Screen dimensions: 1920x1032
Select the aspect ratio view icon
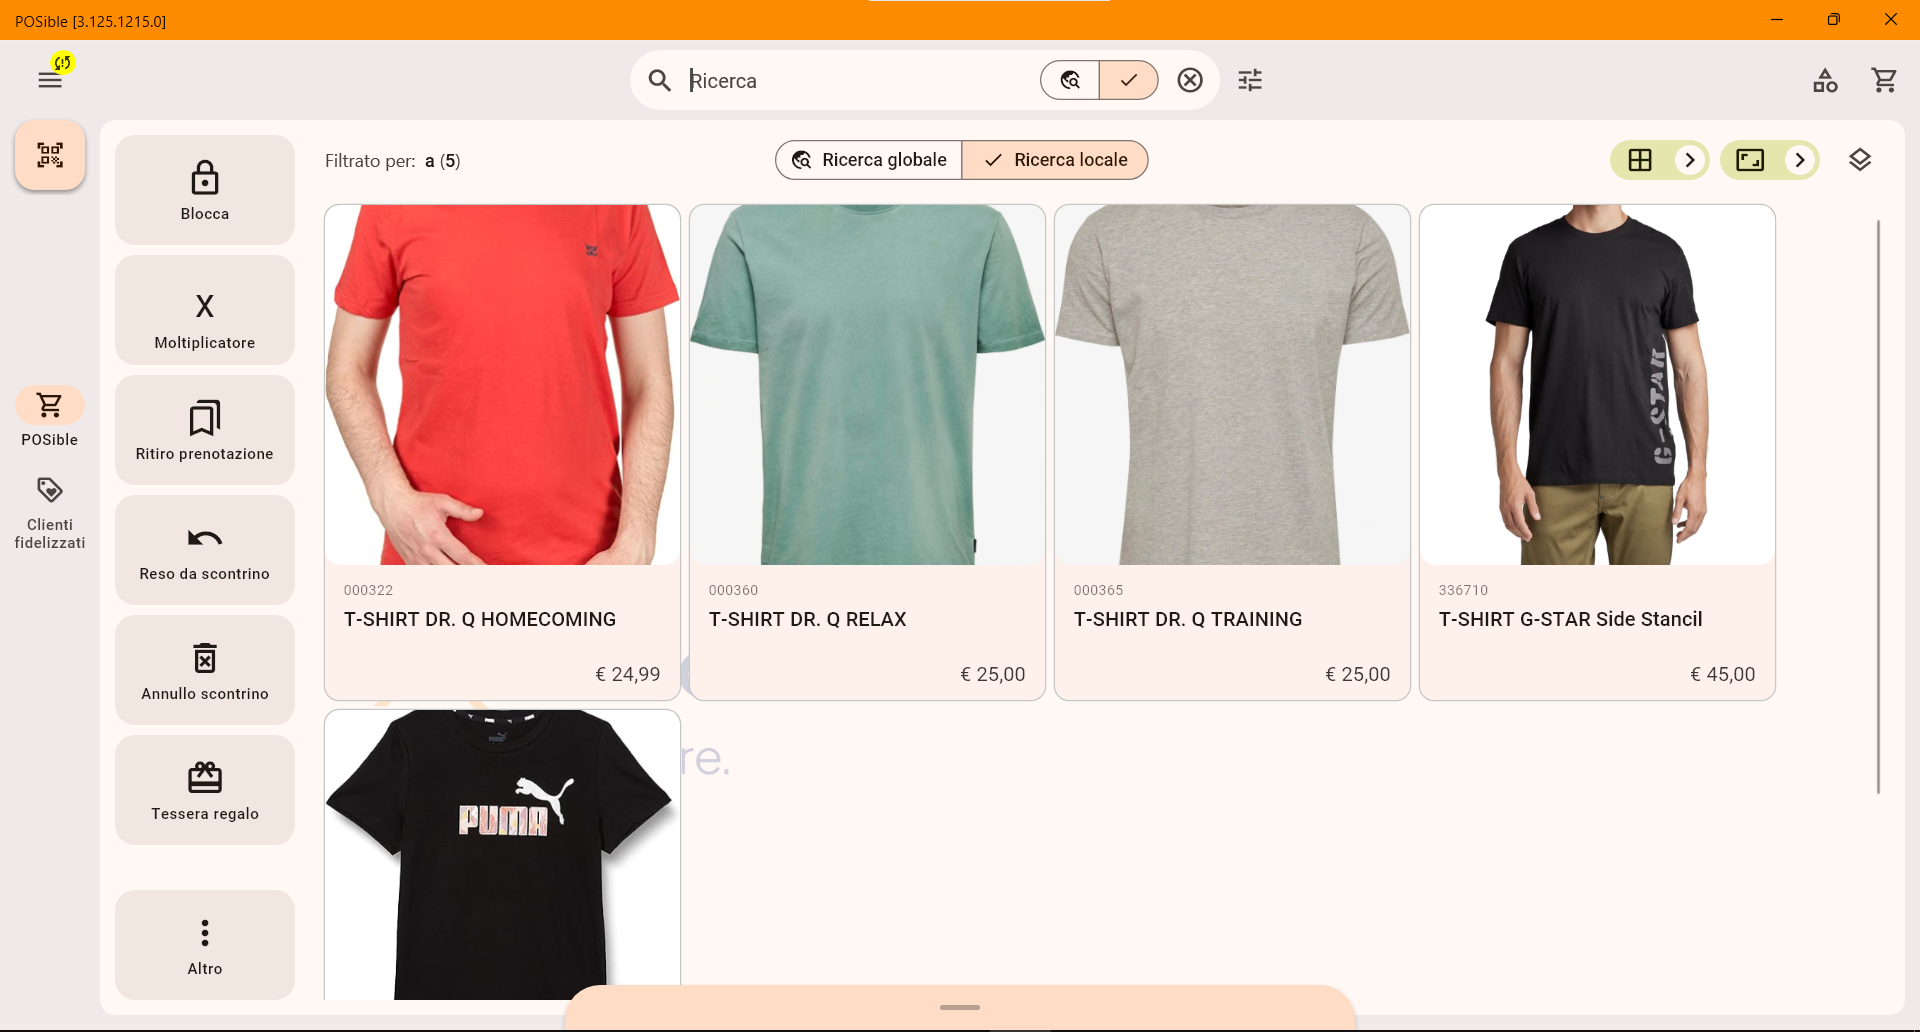(1750, 160)
